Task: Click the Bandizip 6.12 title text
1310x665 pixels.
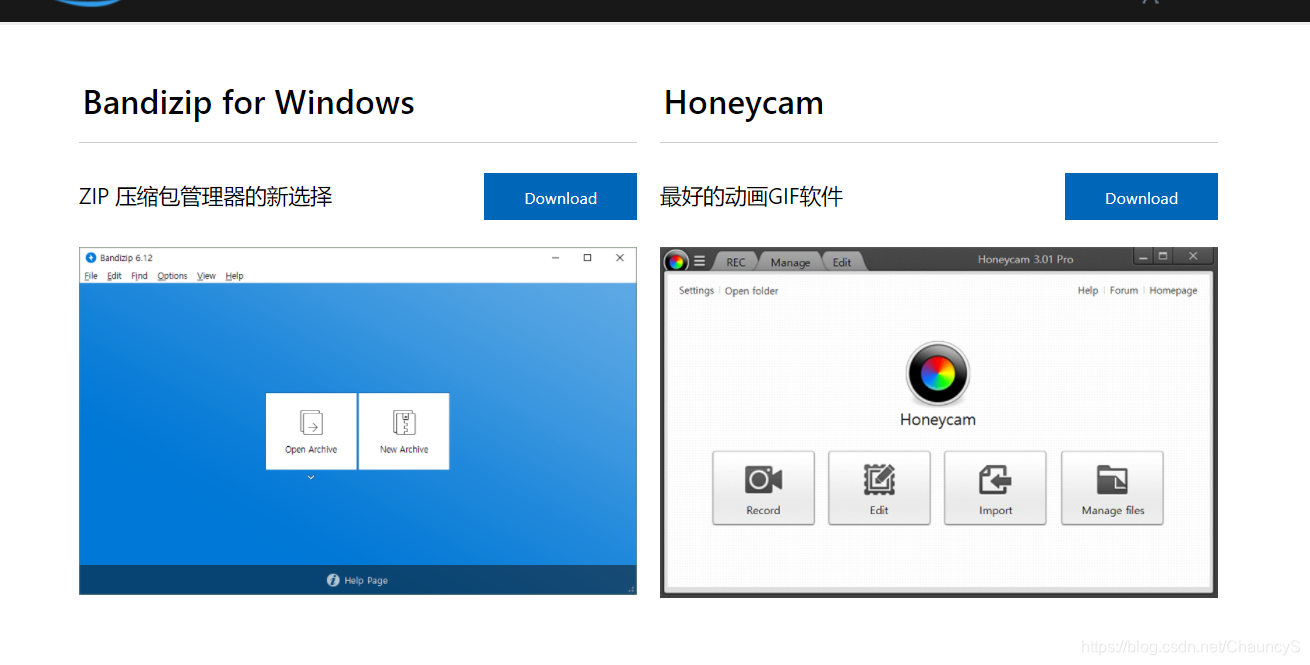Action: [x=126, y=258]
